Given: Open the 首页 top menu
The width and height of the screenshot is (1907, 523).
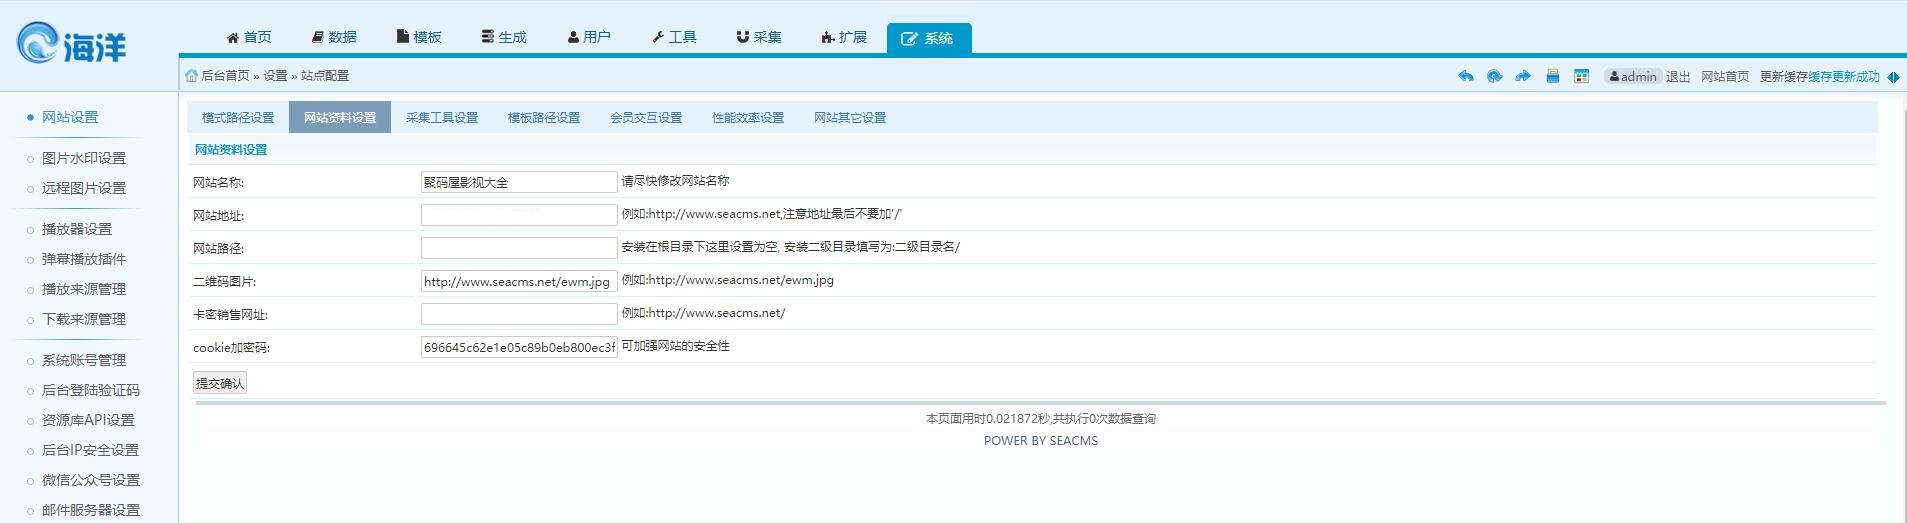Looking at the screenshot, I should (249, 37).
